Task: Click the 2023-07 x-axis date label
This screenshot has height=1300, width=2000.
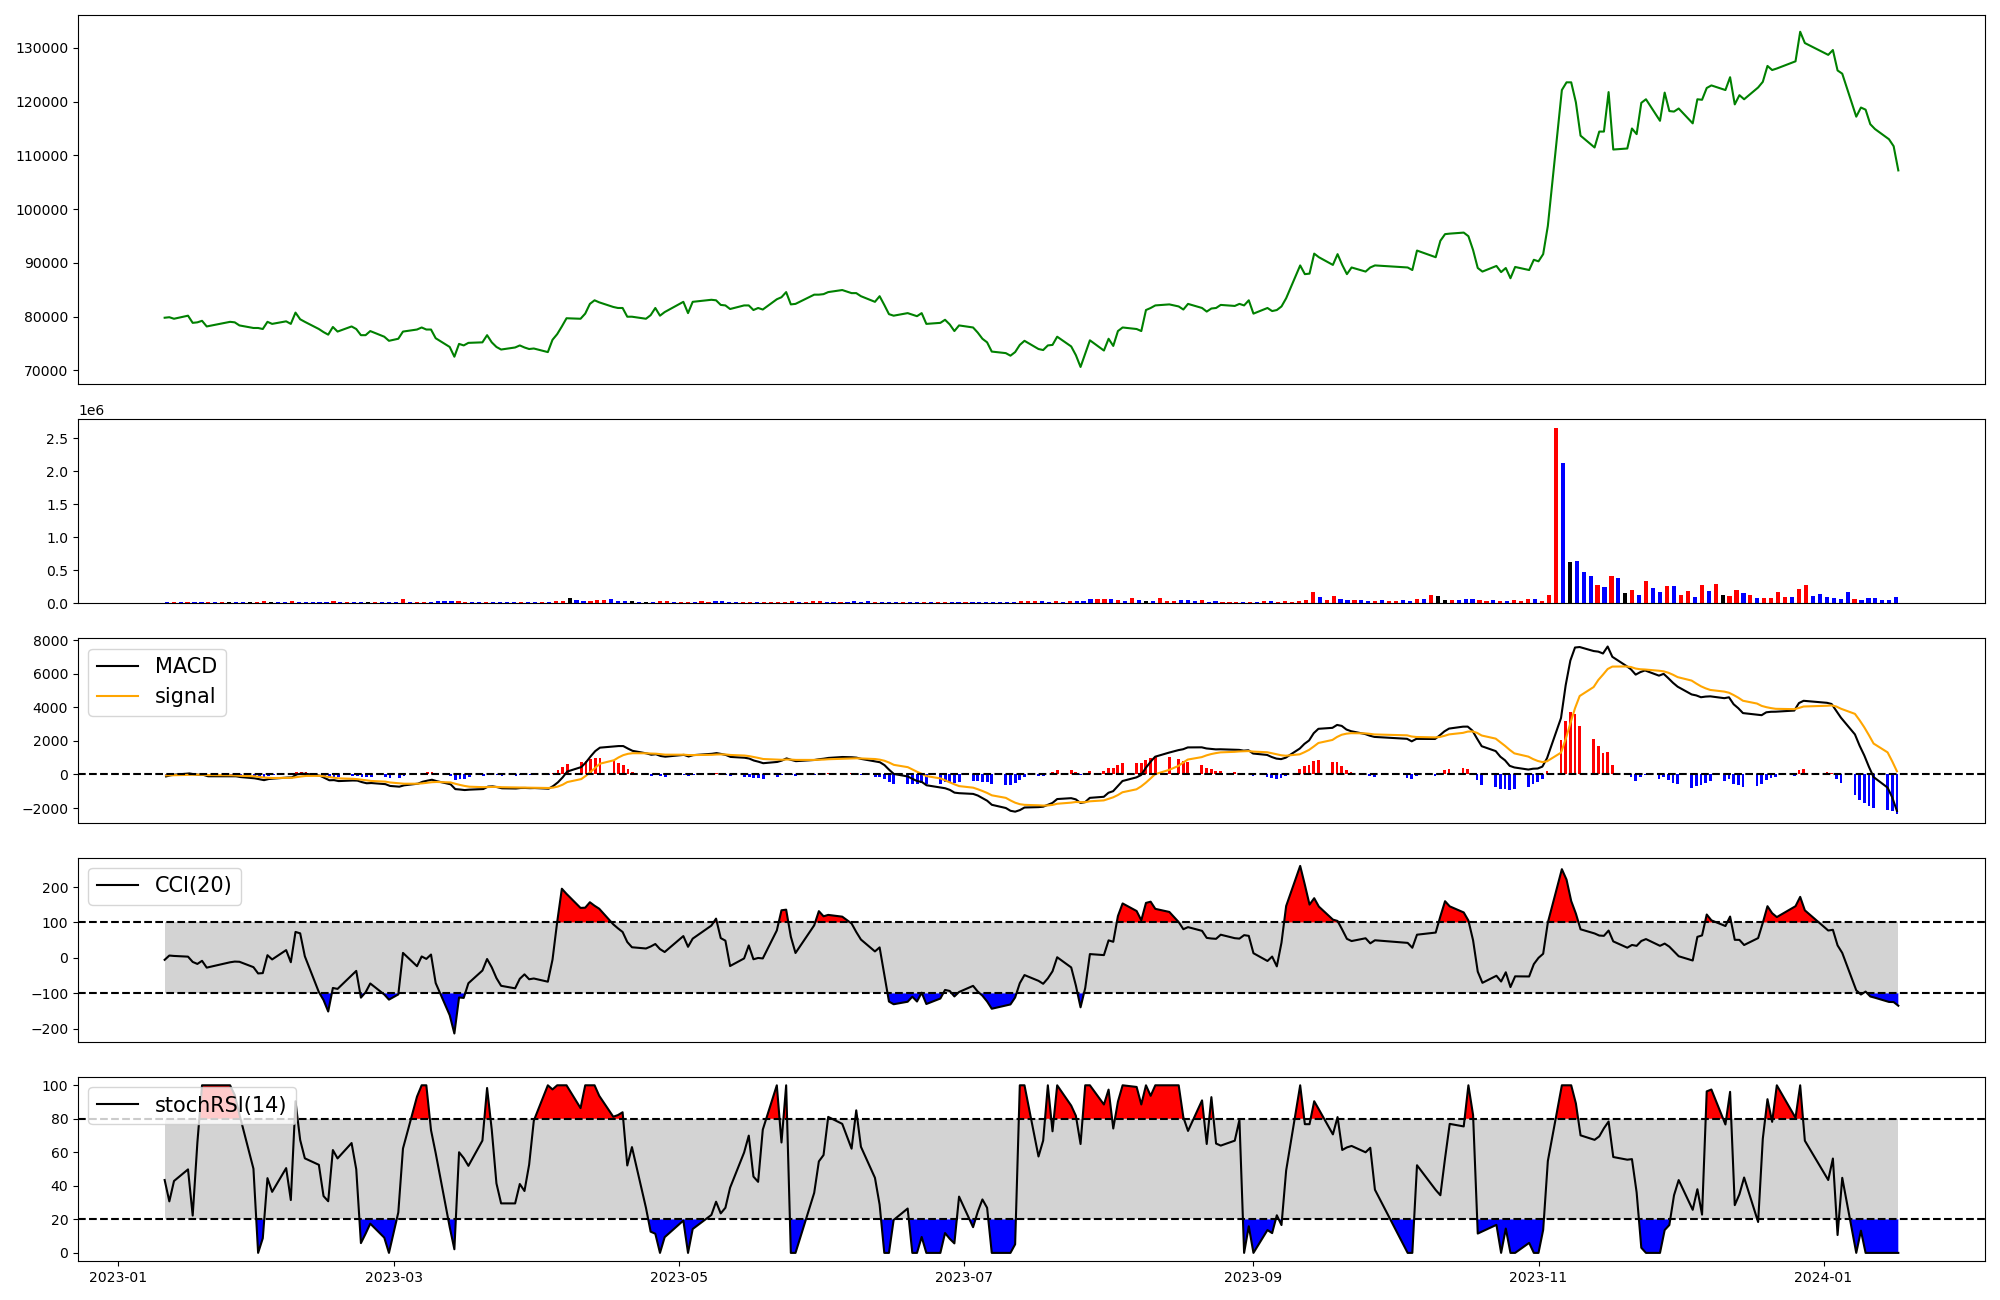Action: click(964, 1277)
